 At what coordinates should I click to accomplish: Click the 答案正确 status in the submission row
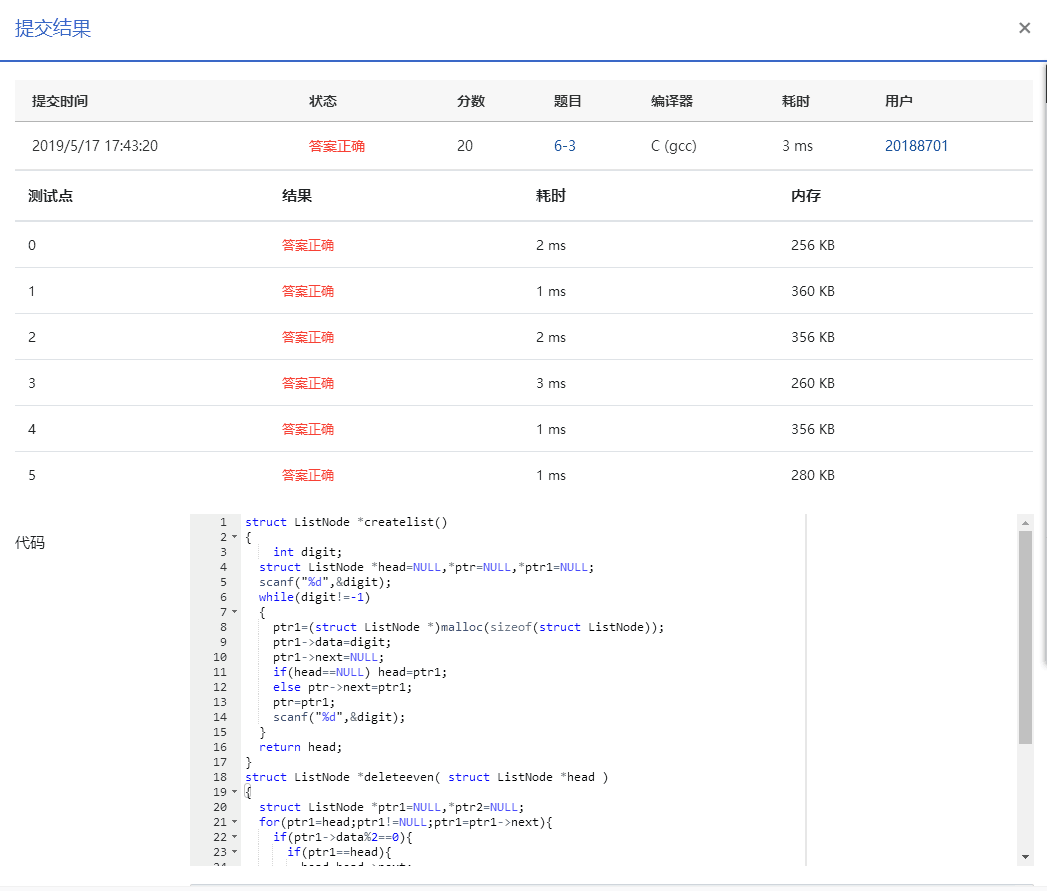[337, 146]
